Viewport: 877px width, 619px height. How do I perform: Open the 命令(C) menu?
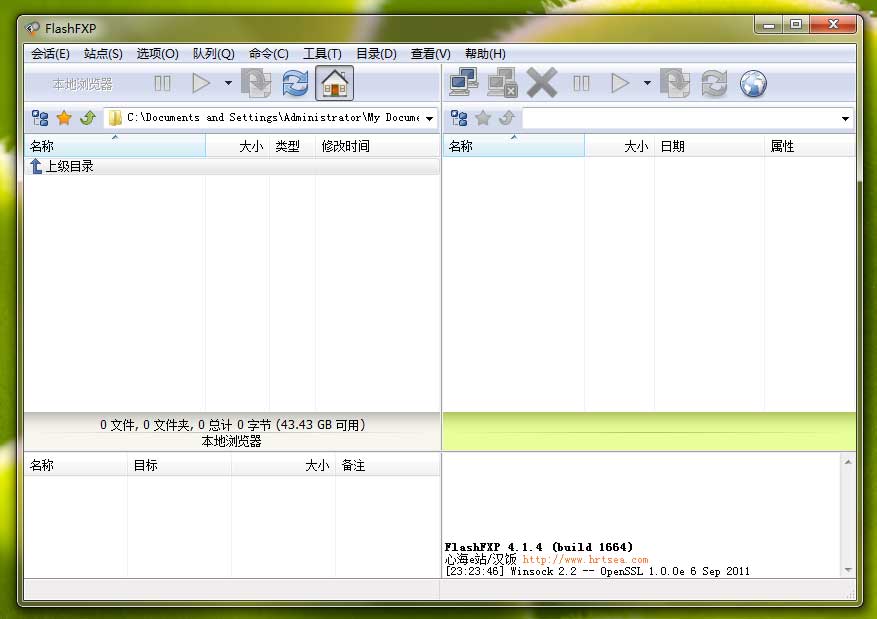(x=268, y=54)
